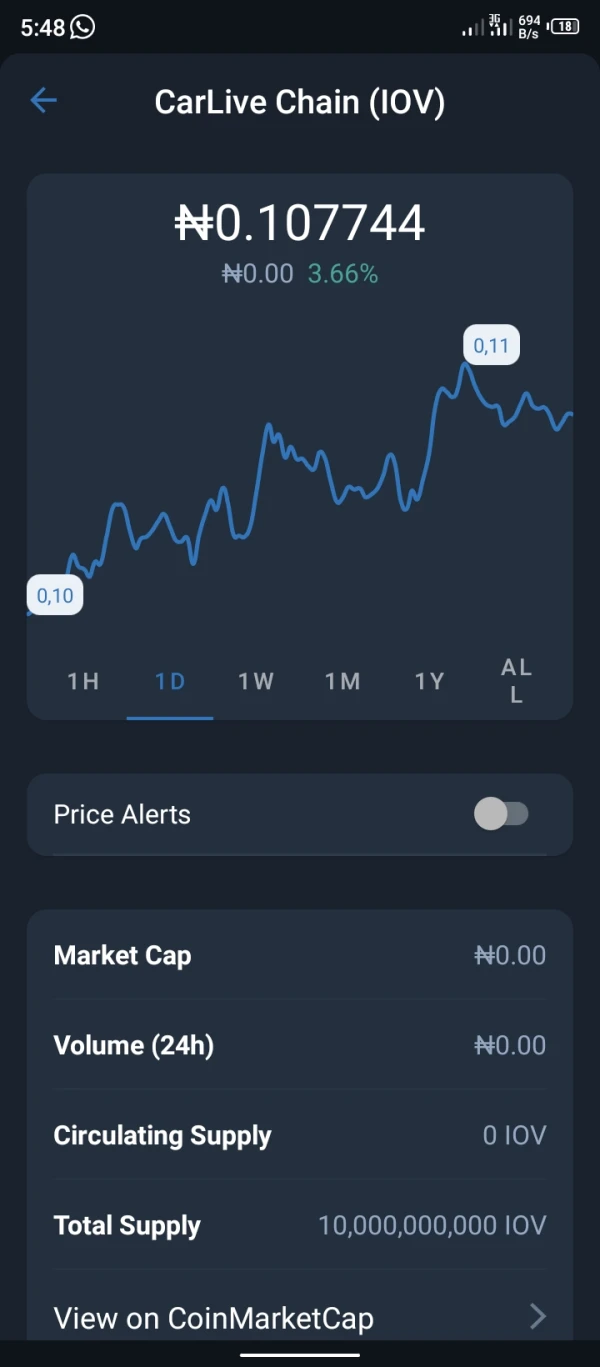Show the 1Y price chart
Screen dimensions: 600x1367
(x=429, y=682)
